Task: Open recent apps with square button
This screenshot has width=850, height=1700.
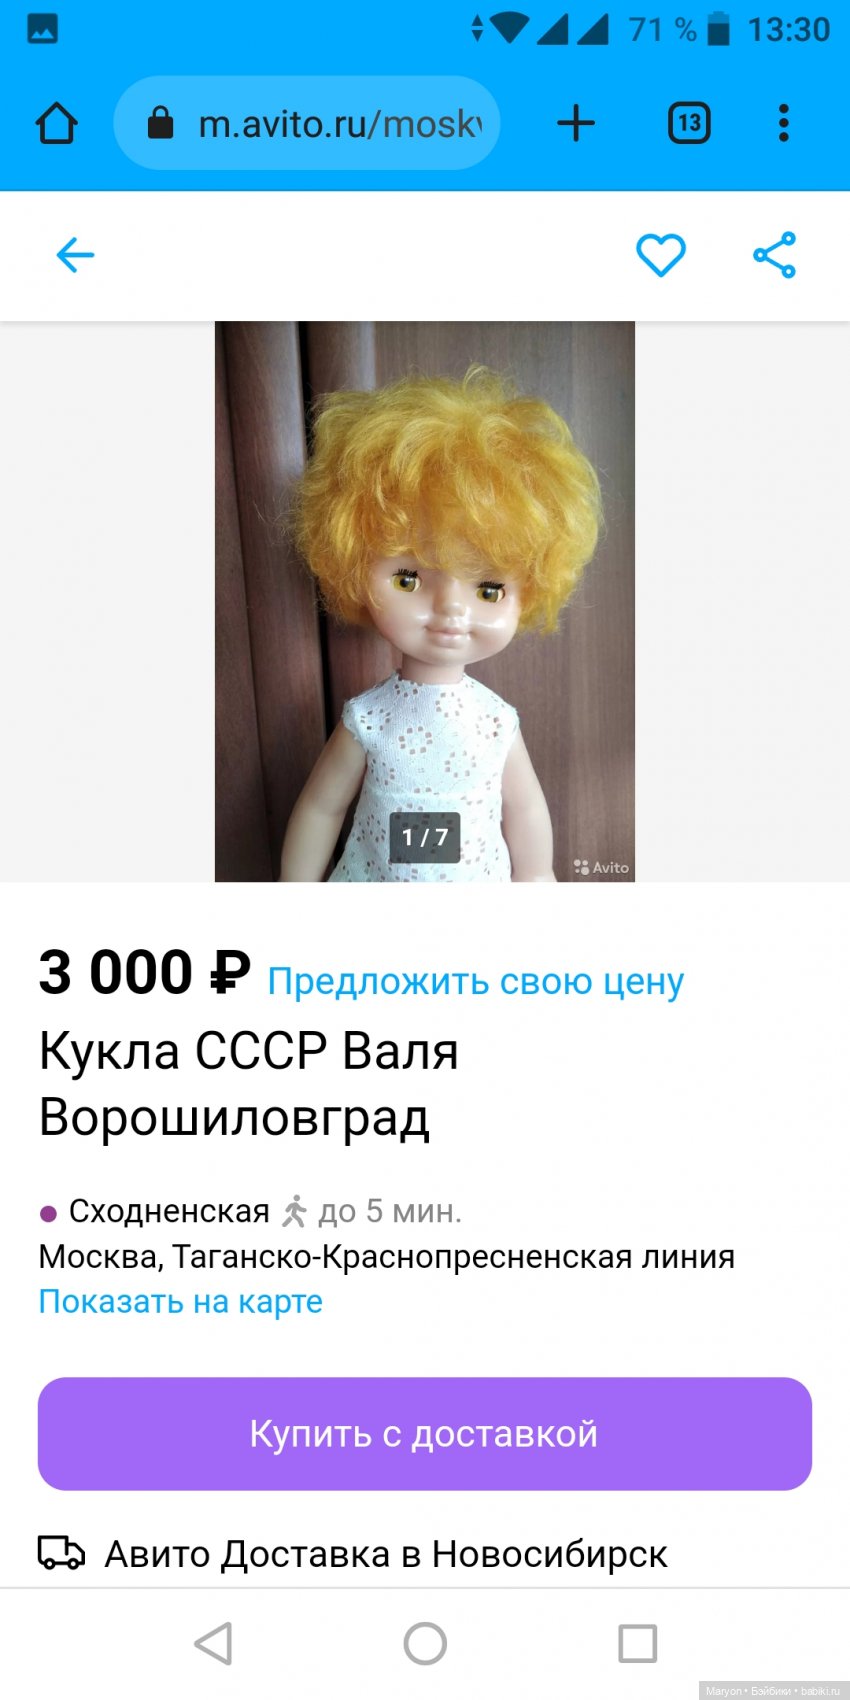Action: point(637,1643)
